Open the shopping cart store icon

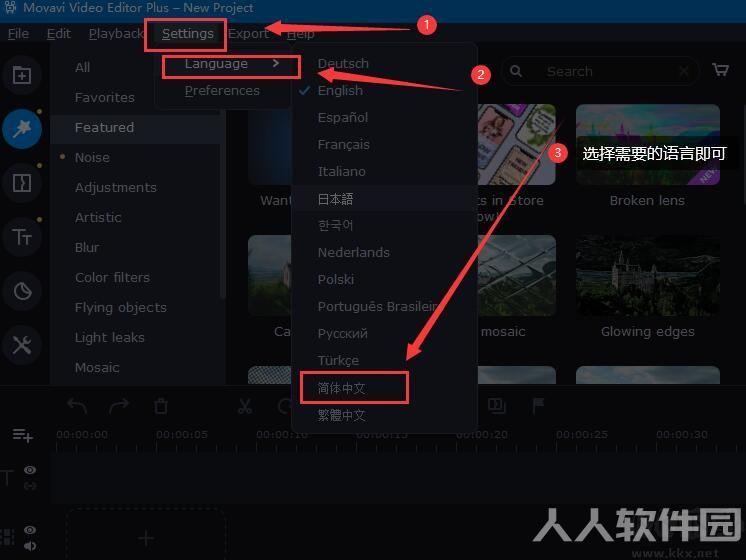pos(720,70)
